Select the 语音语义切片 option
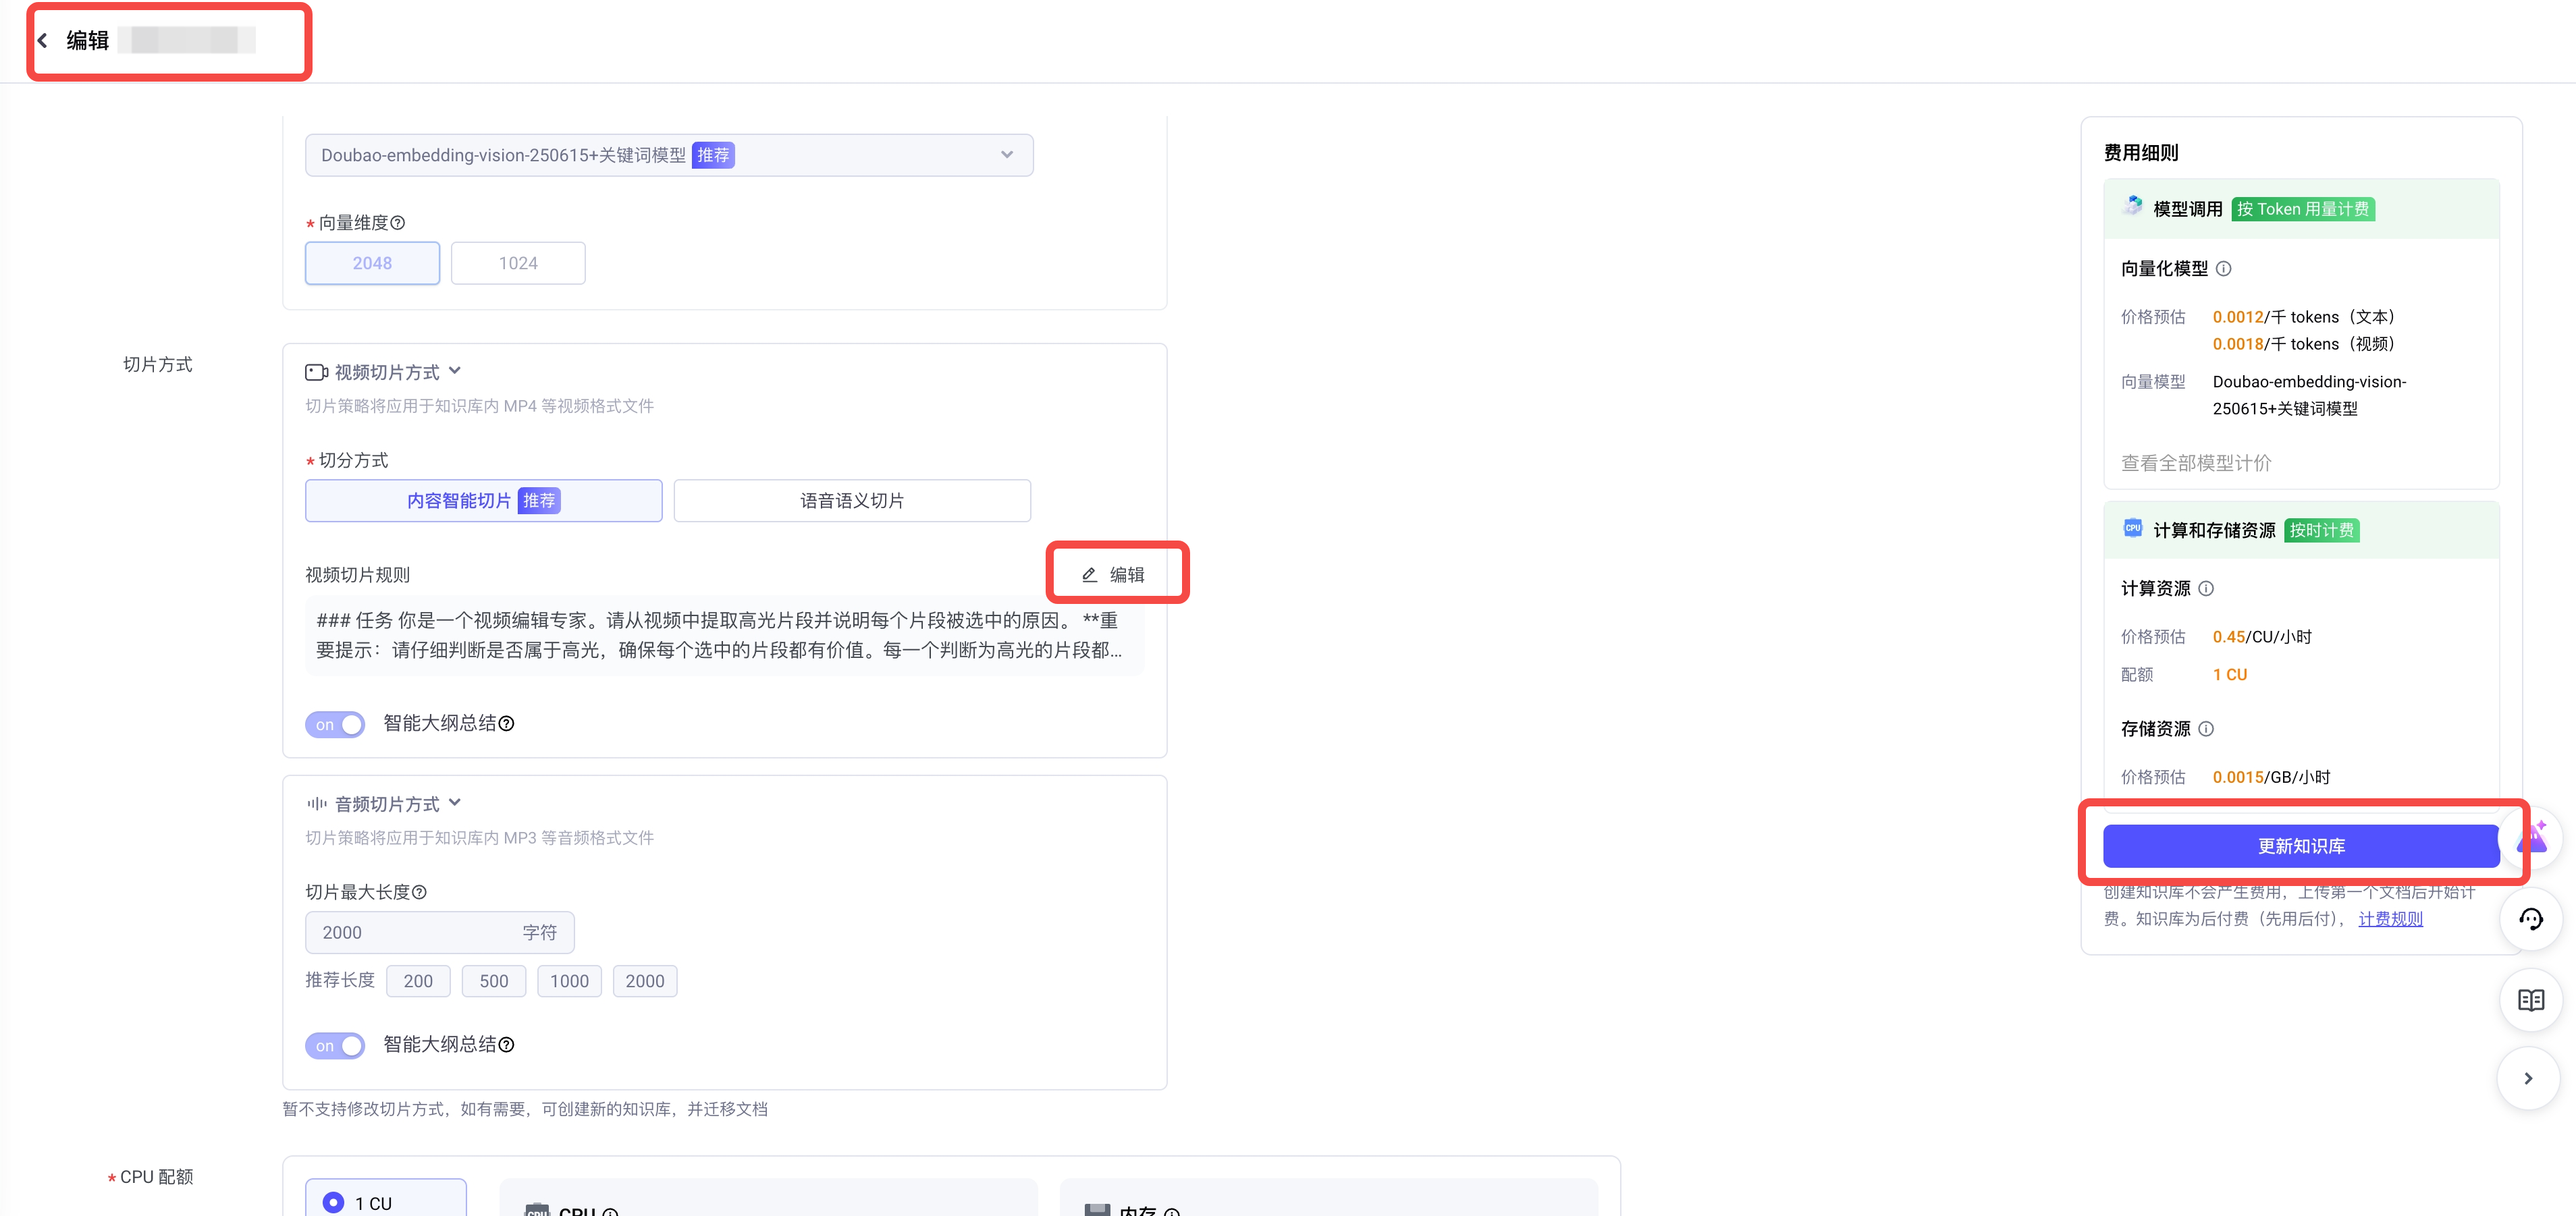Image resolution: width=2576 pixels, height=1216 pixels. [x=852, y=500]
